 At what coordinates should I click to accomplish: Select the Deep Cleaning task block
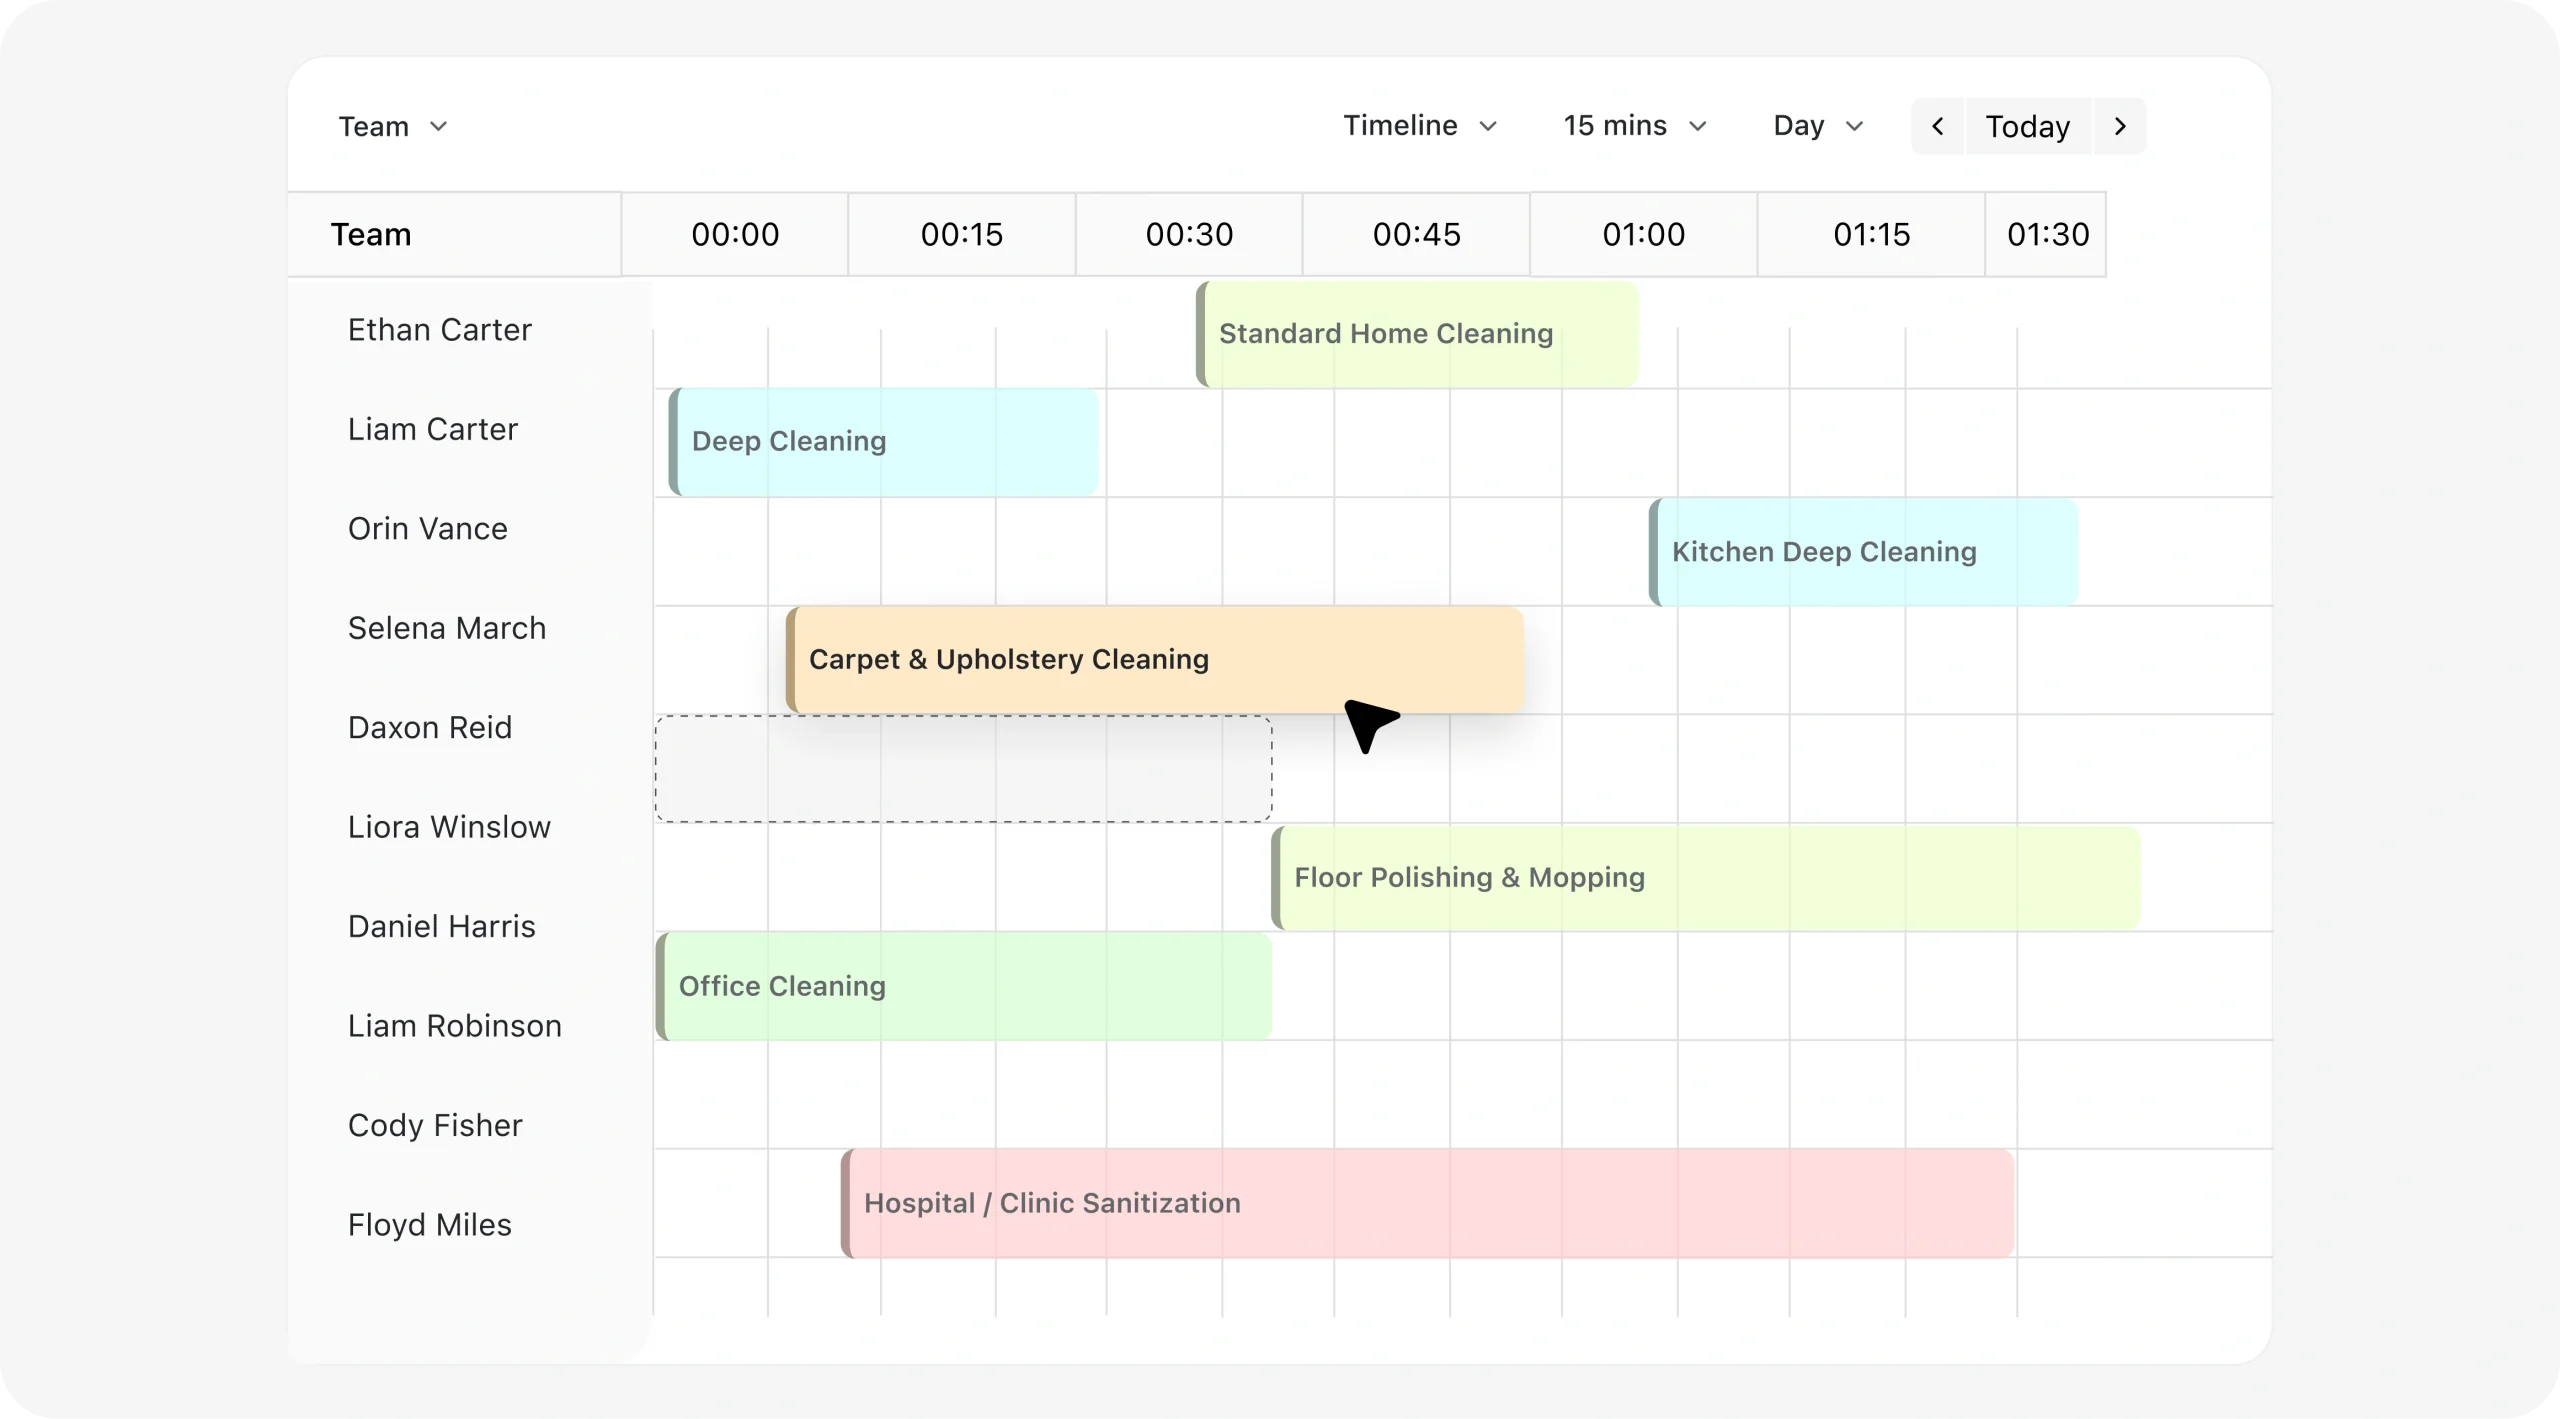coord(884,441)
